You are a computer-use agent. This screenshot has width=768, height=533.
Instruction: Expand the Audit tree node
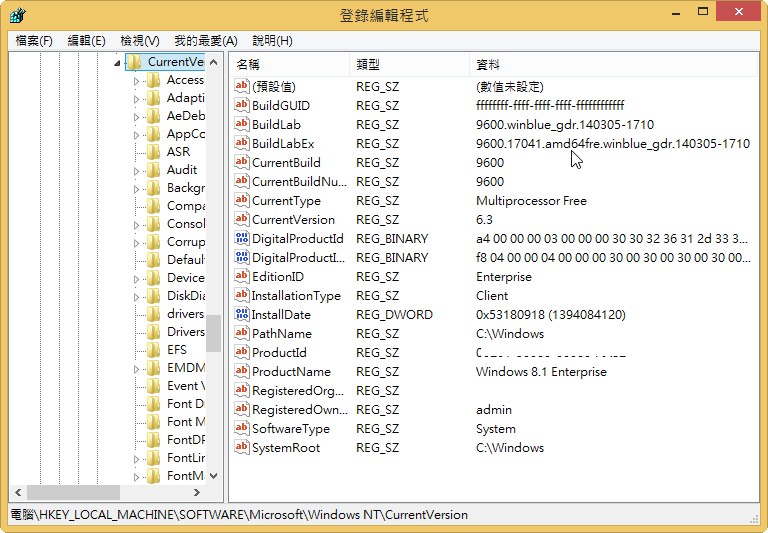coord(137,170)
